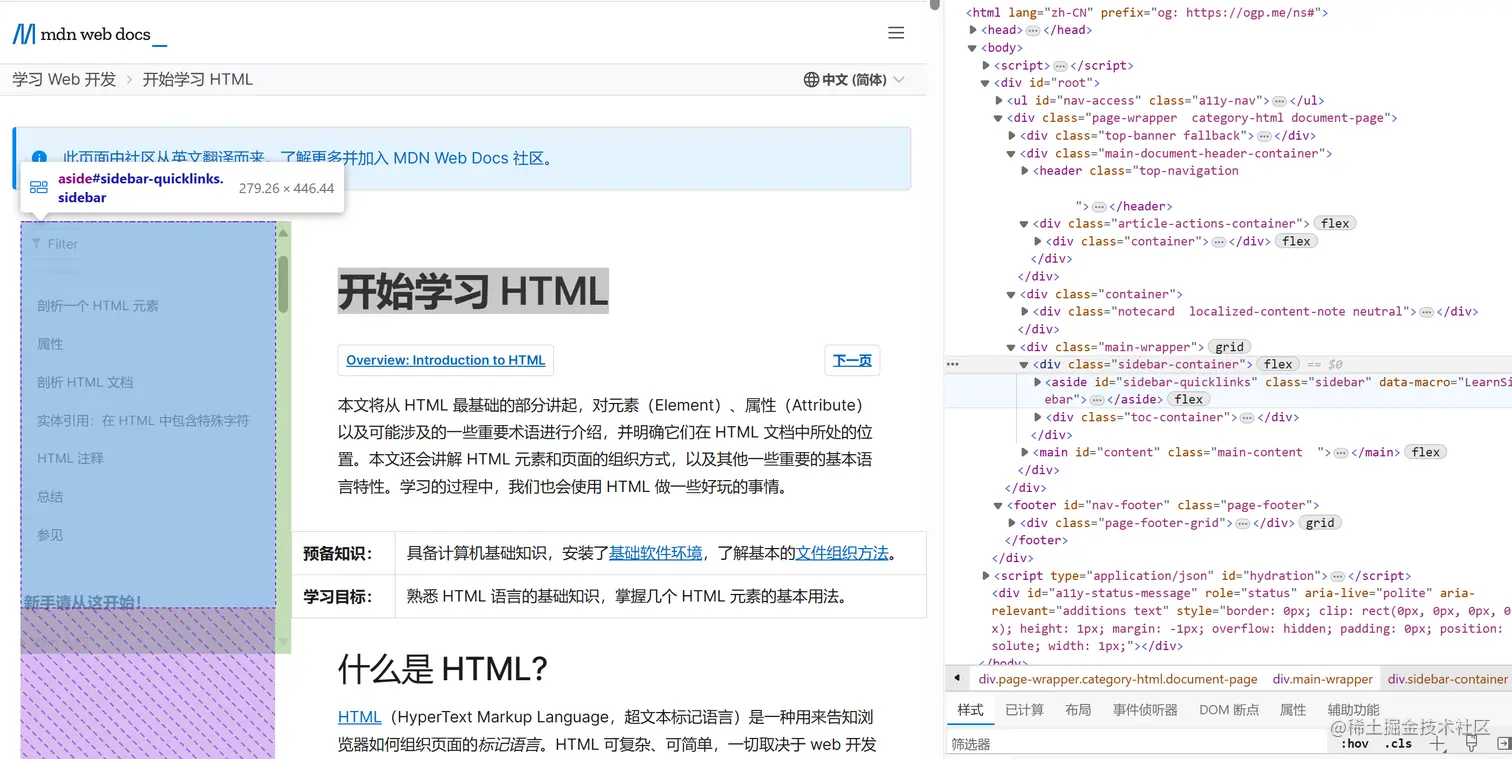Open the 布局 tab
The image size is (1512, 759).
coord(1078,710)
